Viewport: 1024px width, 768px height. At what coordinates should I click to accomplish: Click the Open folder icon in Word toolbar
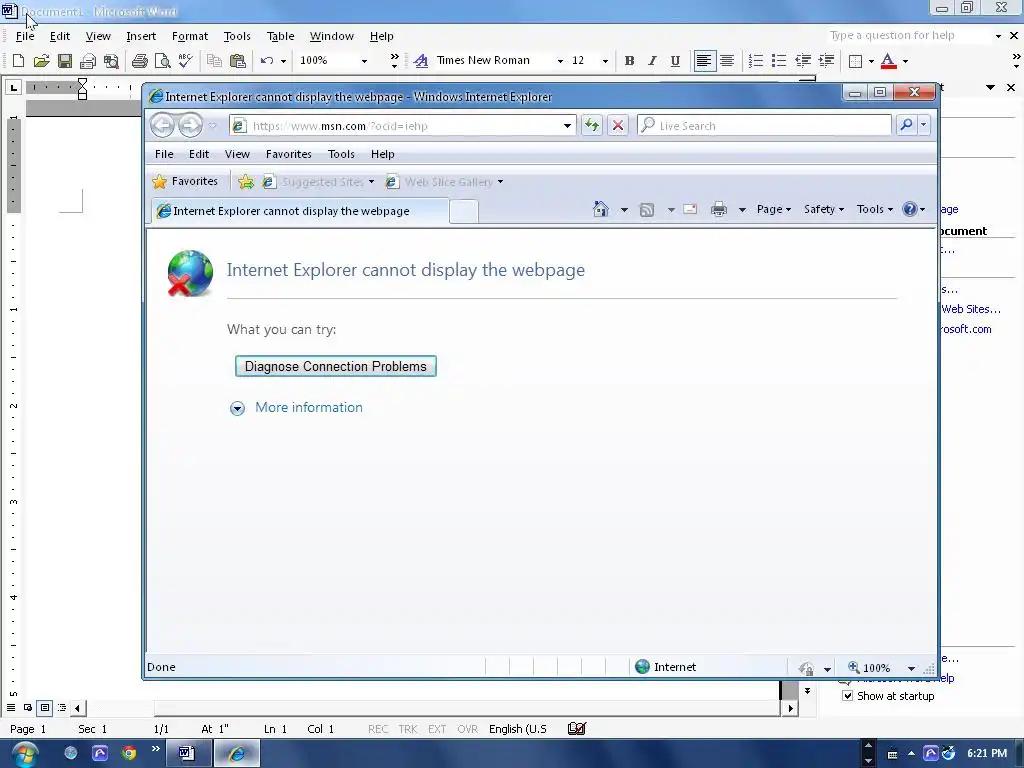(x=41, y=61)
